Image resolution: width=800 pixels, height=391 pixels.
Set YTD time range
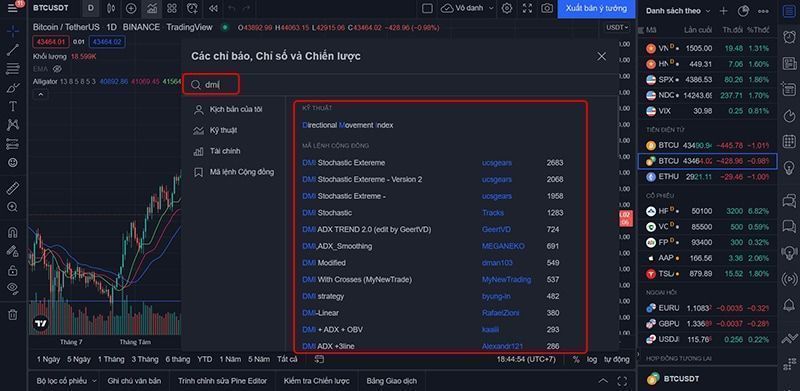205,359
